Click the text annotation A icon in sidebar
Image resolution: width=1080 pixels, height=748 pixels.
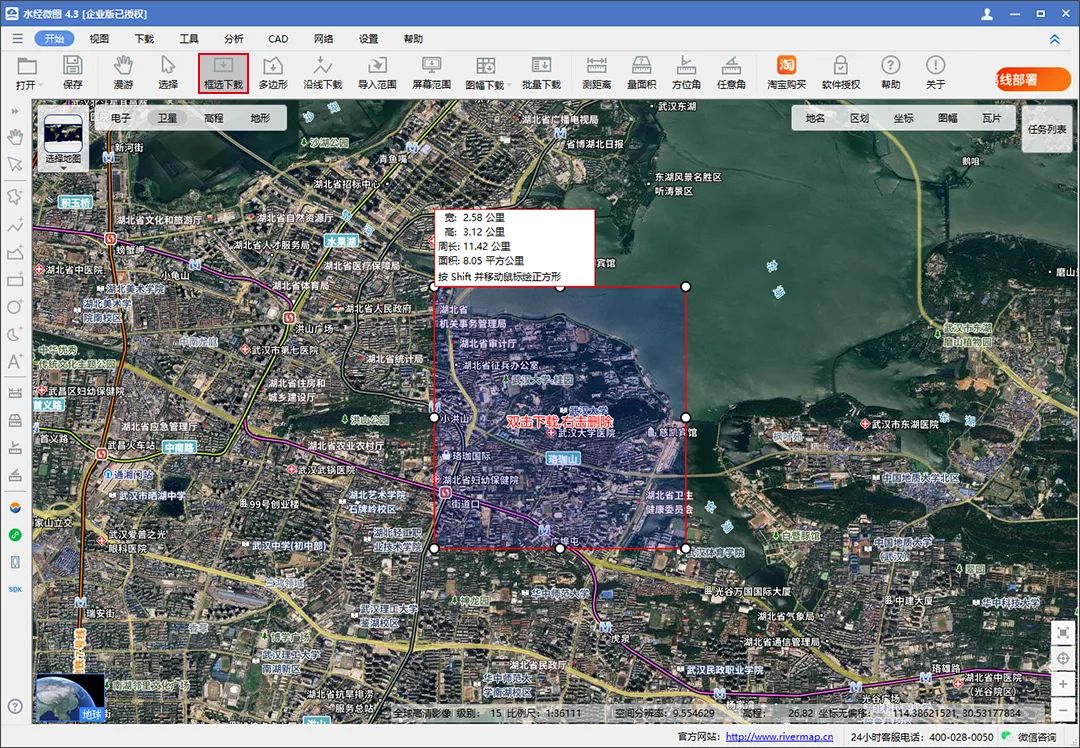(x=15, y=362)
